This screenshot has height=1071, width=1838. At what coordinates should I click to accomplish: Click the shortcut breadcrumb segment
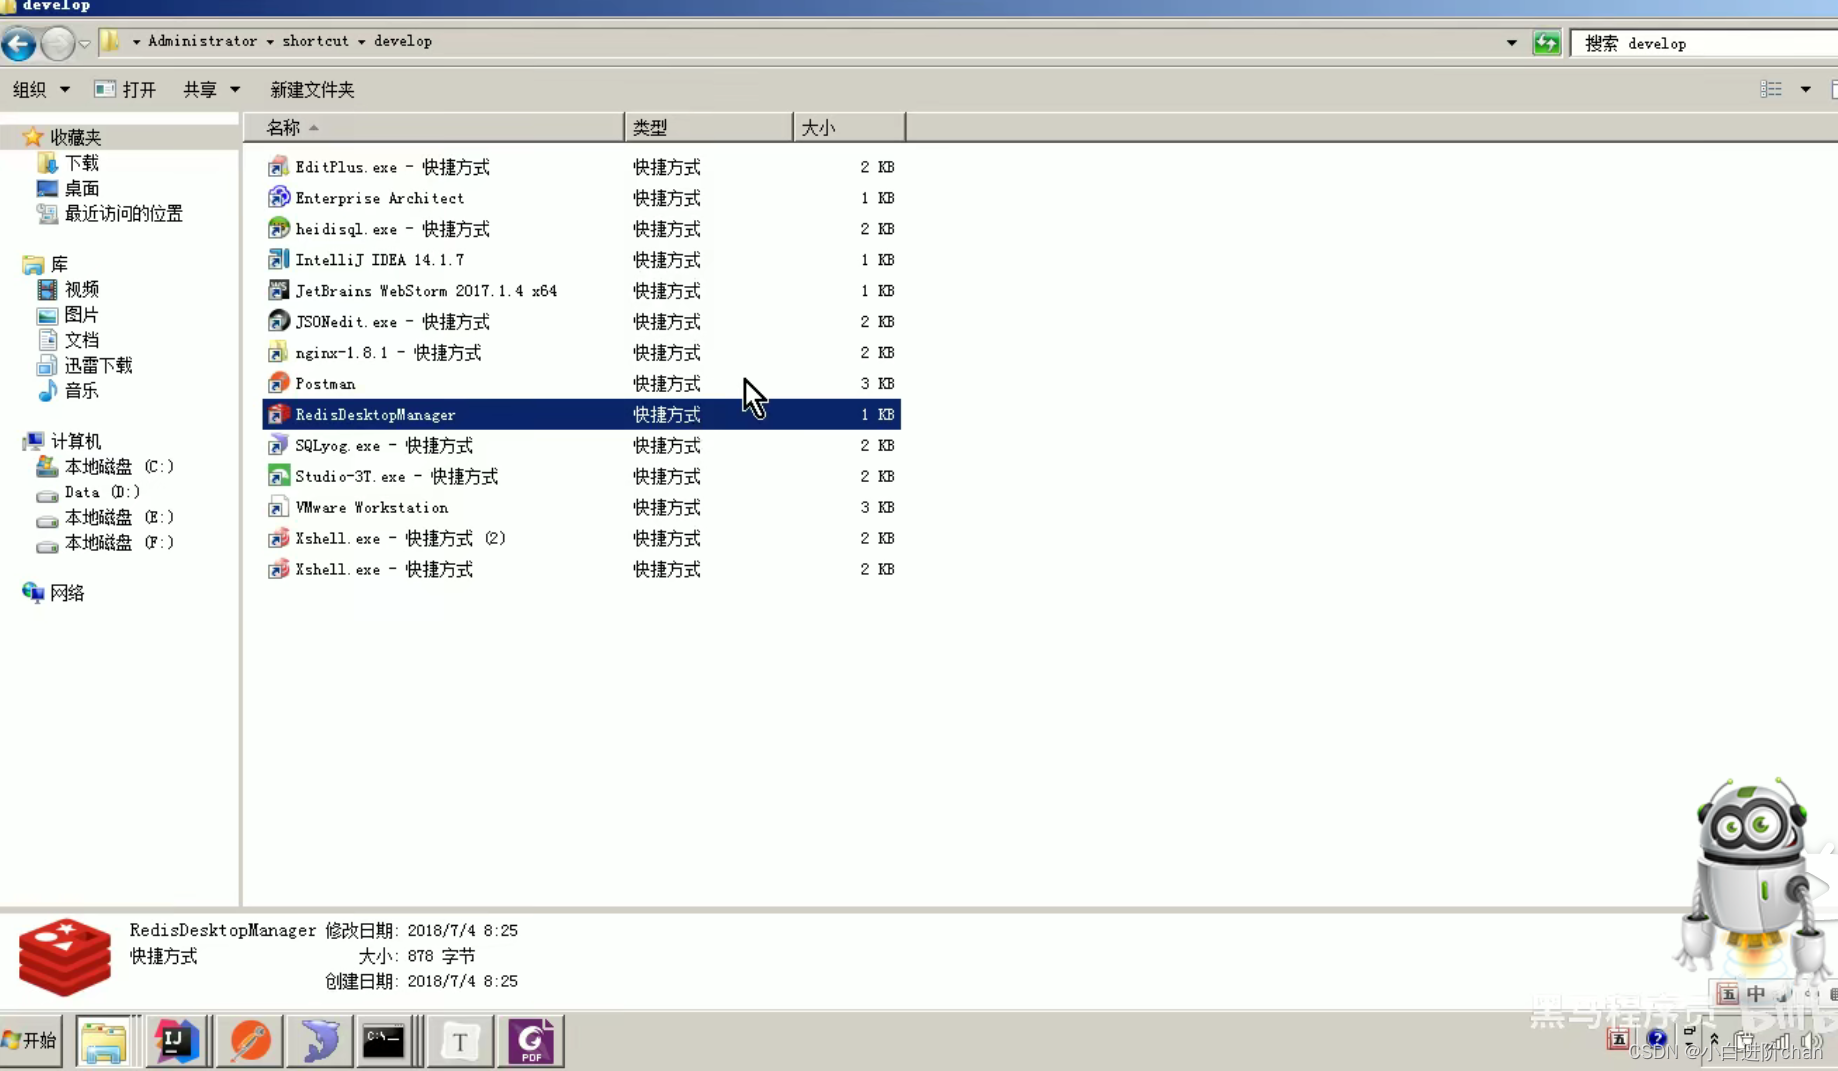315,41
